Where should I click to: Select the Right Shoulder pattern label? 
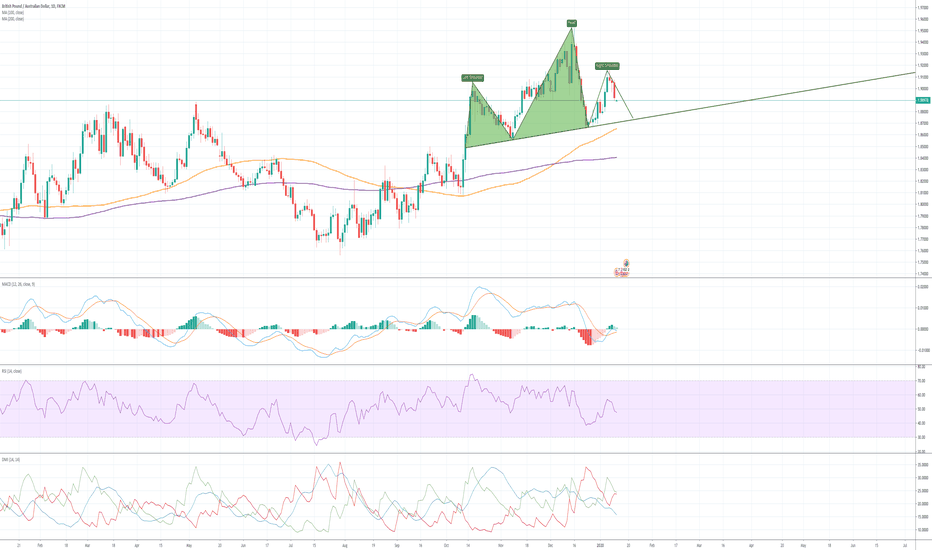[x=606, y=66]
